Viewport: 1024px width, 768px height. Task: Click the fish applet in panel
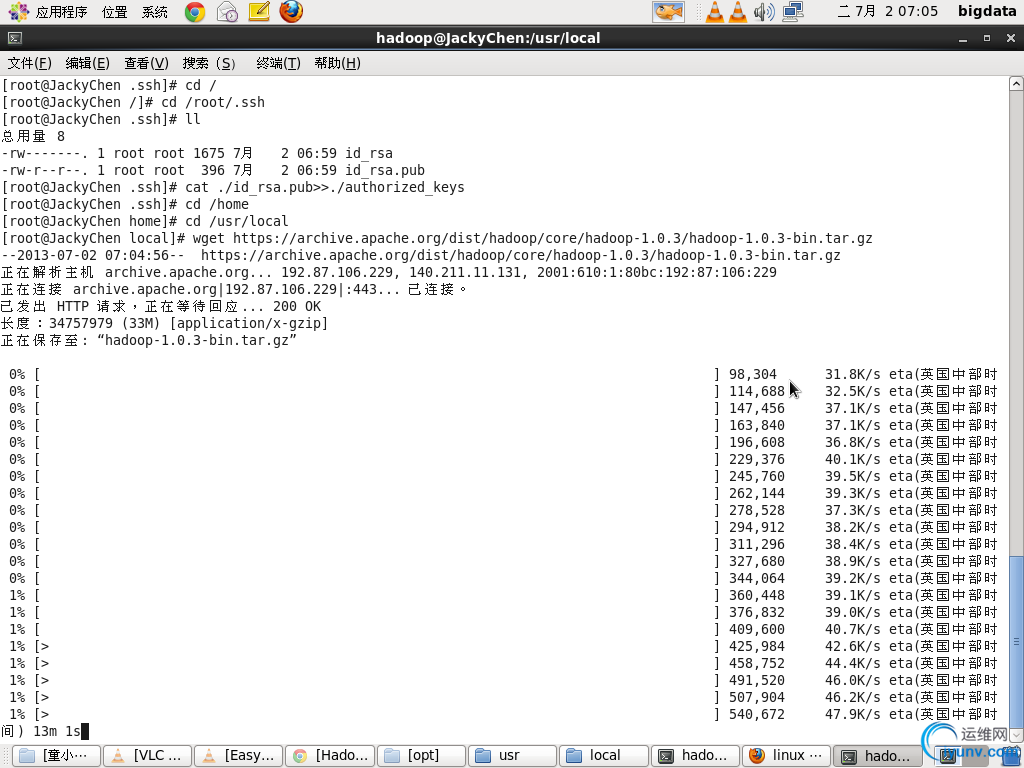[668, 12]
